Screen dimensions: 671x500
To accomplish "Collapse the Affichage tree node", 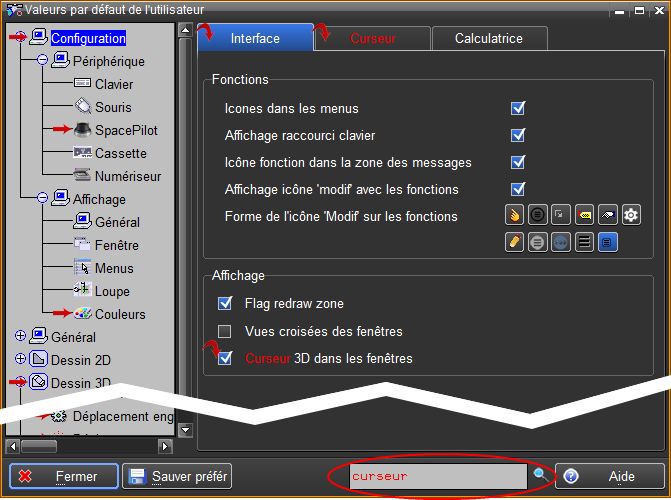I will click(43, 199).
